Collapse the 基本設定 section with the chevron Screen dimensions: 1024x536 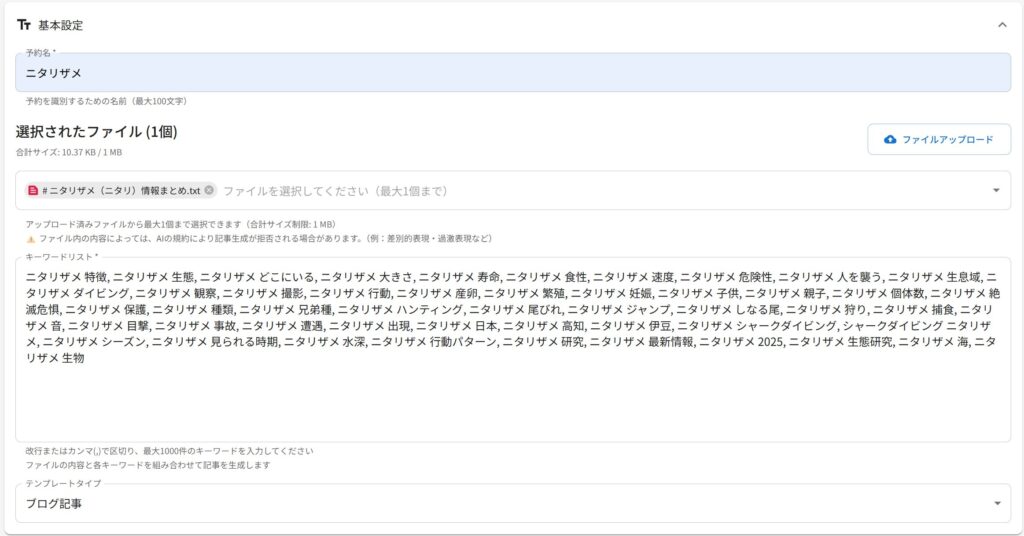(1002, 25)
